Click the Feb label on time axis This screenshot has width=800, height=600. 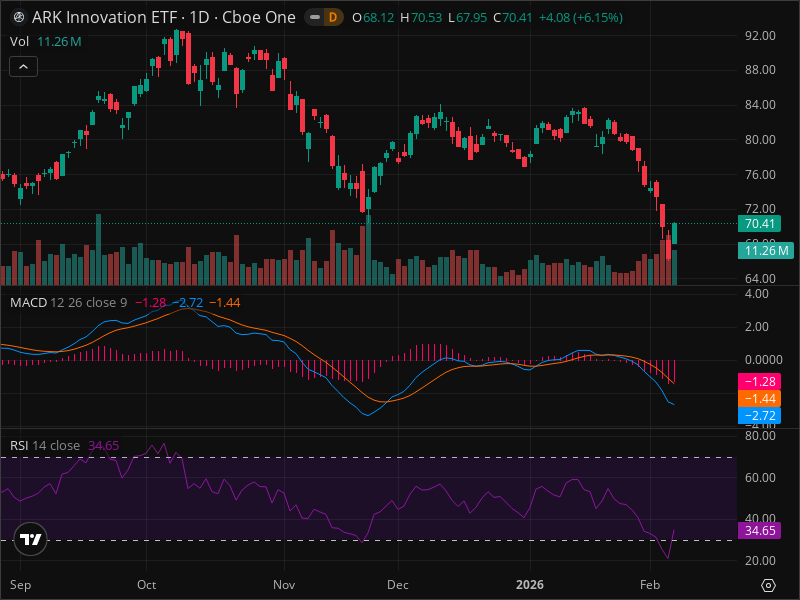(x=650, y=585)
